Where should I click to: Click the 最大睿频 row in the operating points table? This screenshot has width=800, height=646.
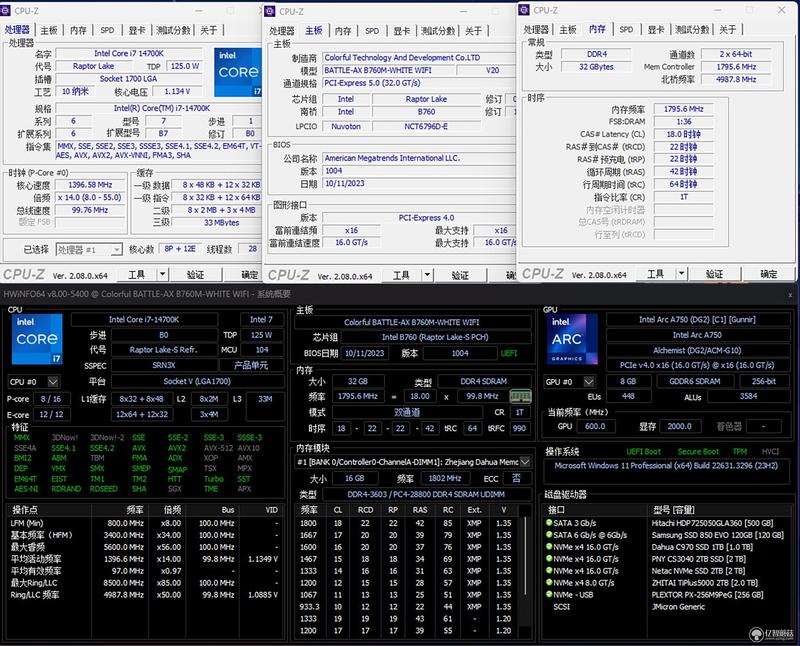pyautogui.click(x=144, y=546)
